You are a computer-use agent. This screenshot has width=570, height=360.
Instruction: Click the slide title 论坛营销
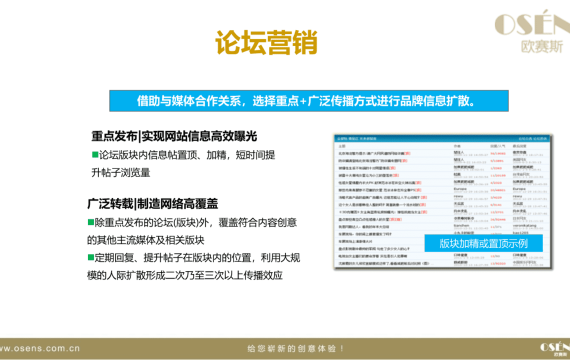266,43
